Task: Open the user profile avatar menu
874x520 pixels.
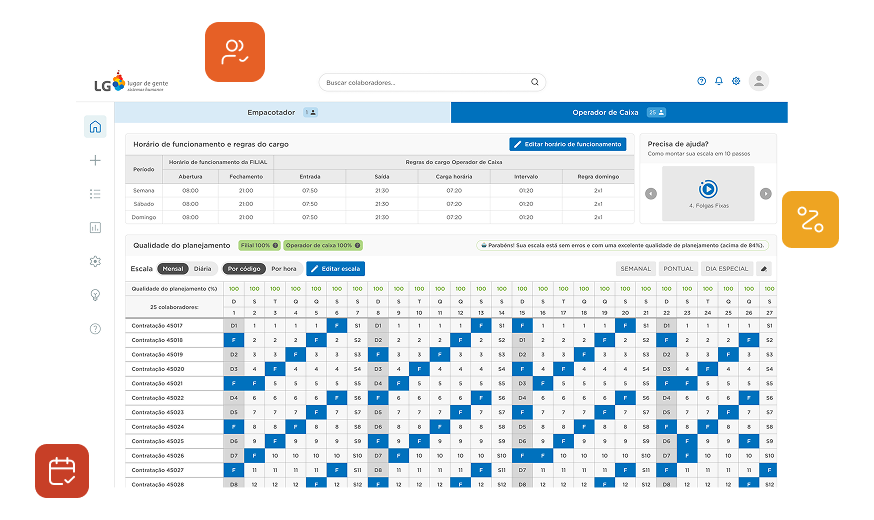Action: point(759,81)
